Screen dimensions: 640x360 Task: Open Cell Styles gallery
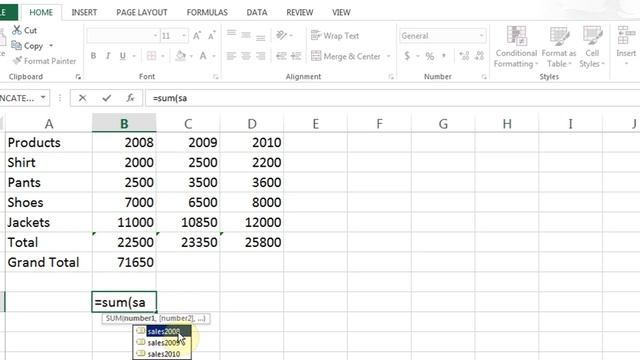(x=592, y=47)
